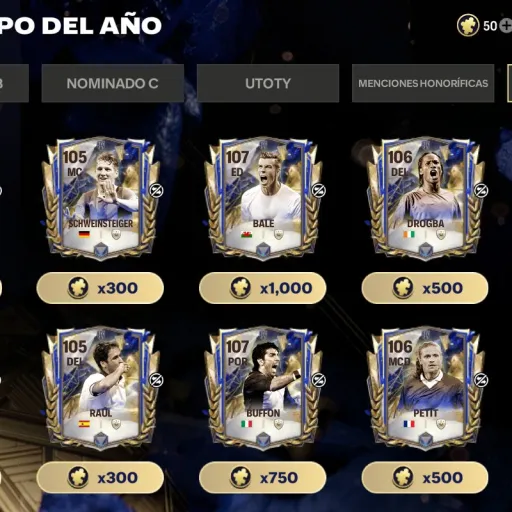Tap the gold token icon showing 50
Viewport: 512px width, 512px height.
tap(468, 25)
